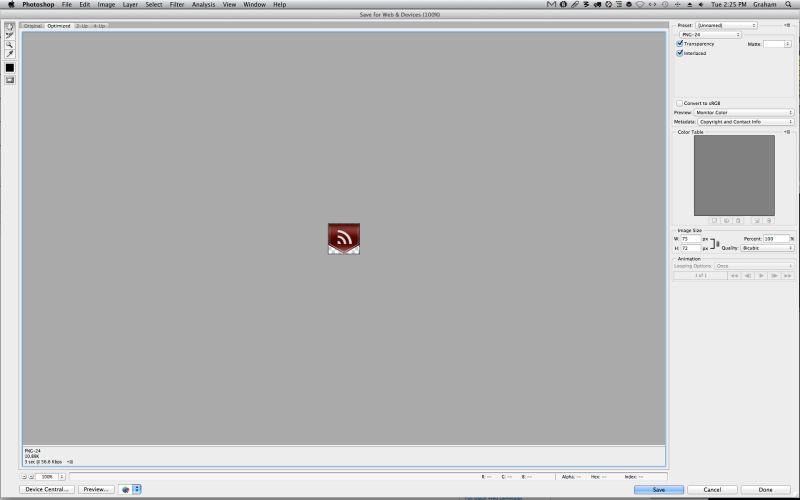The image size is (800, 500).
Task: Click the Done button
Action: pos(765,490)
